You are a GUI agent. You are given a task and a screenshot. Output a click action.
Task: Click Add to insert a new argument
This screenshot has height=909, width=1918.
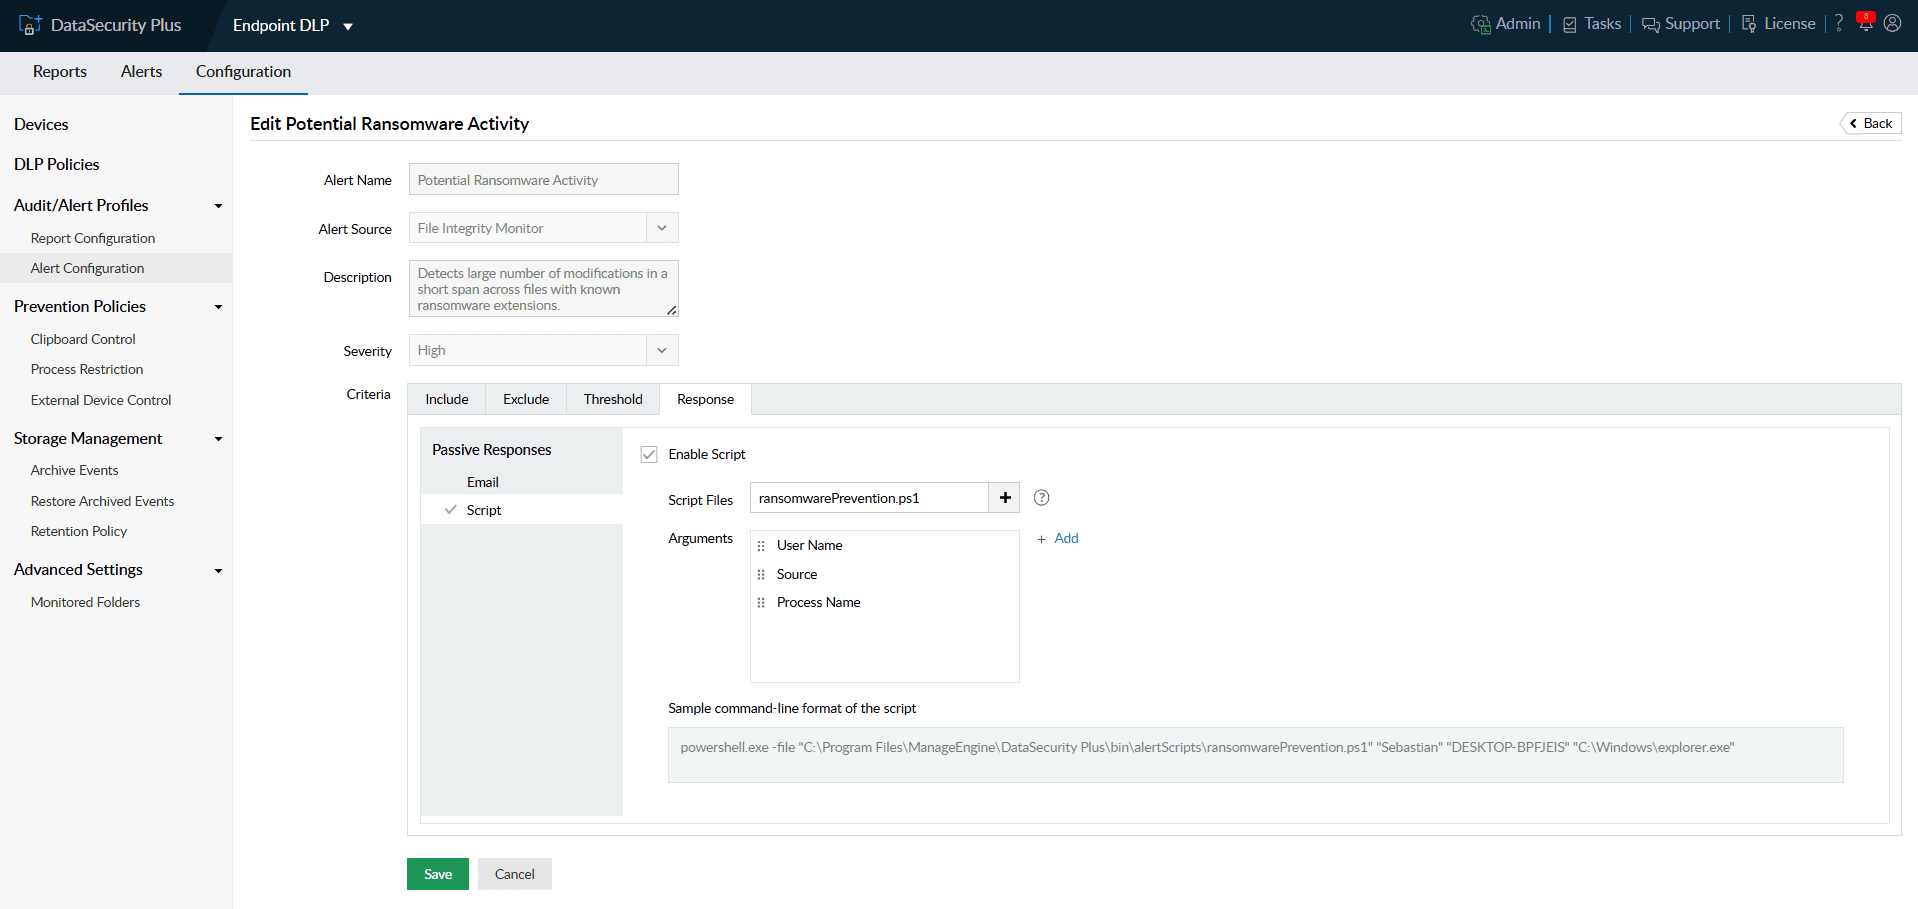click(x=1066, y=538)
